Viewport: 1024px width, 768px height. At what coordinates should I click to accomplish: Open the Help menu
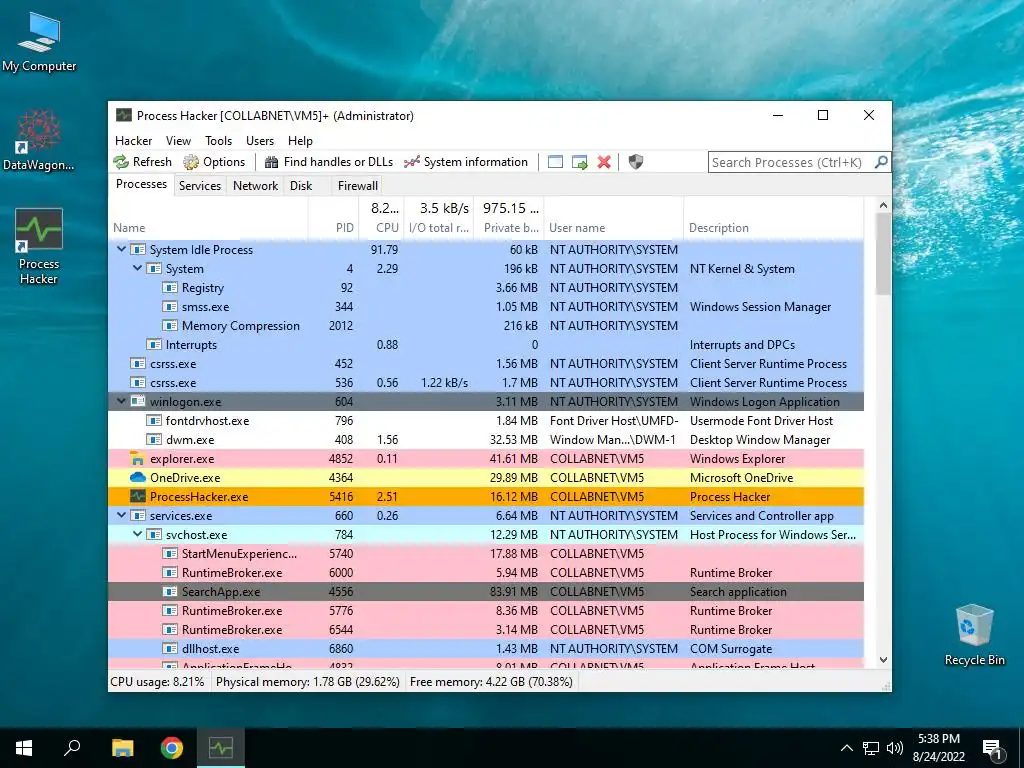(x=300, y=140)
